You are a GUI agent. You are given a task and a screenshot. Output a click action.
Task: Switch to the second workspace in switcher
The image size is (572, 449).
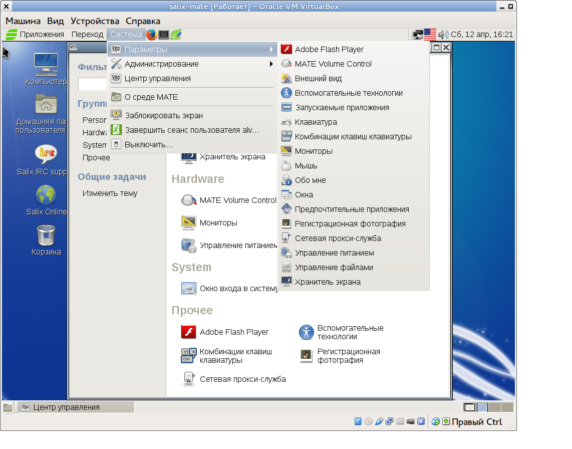pos(482,407)
